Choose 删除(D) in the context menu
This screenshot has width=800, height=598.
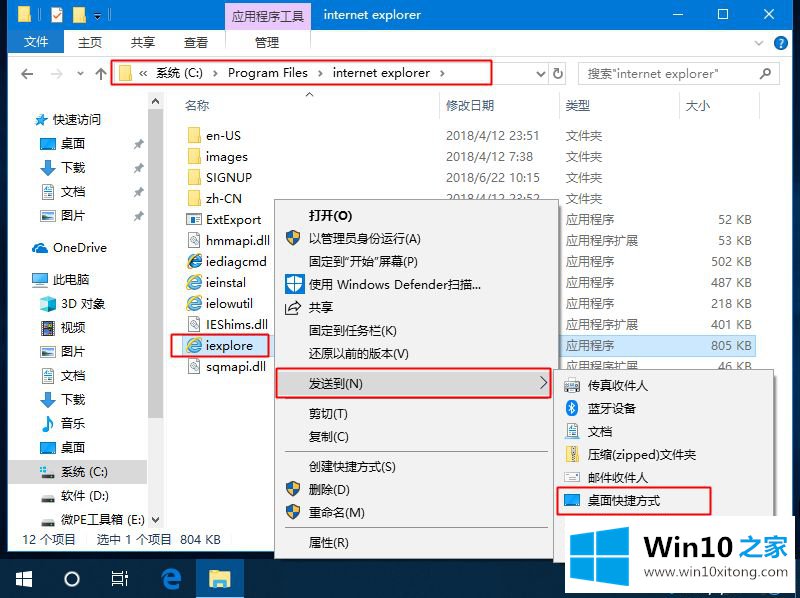coord(414,489)
